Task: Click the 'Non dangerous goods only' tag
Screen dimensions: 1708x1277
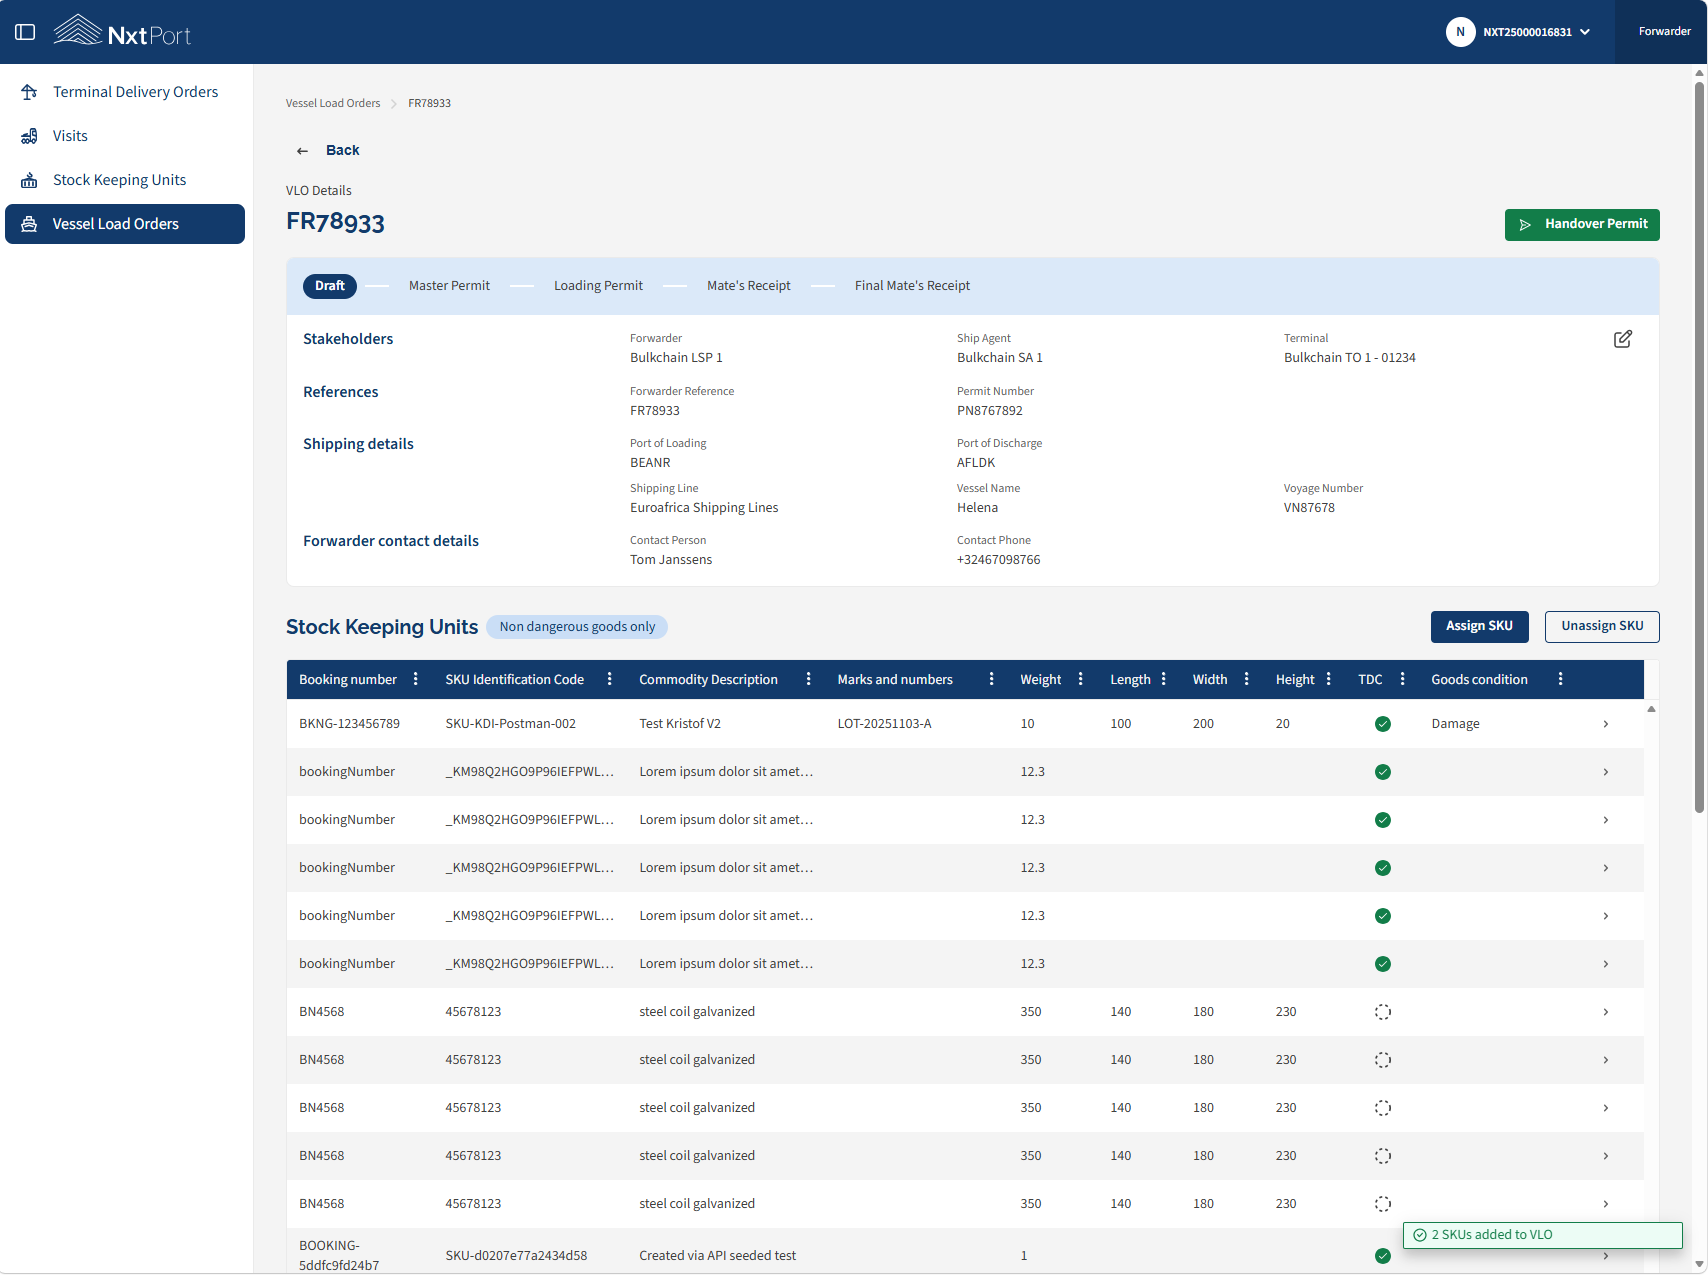Action: (577, 627)
